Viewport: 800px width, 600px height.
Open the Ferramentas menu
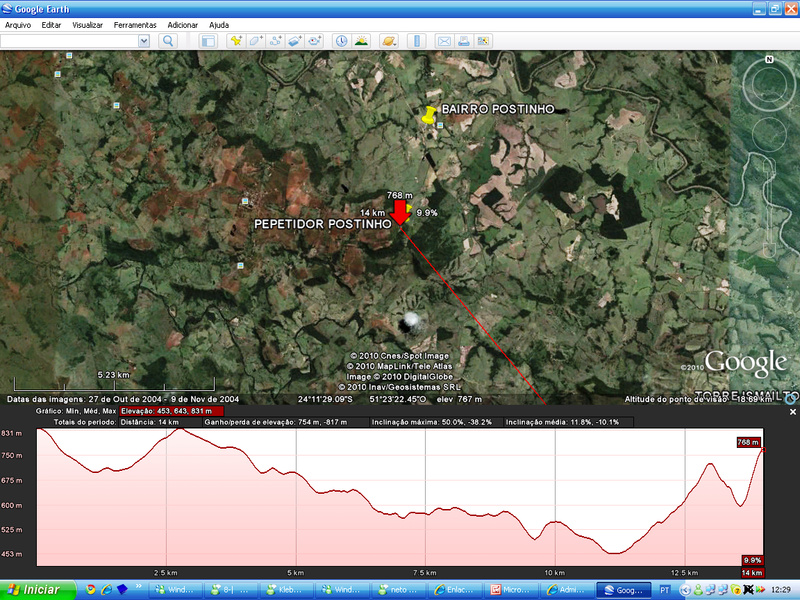(x=135, y=25)
